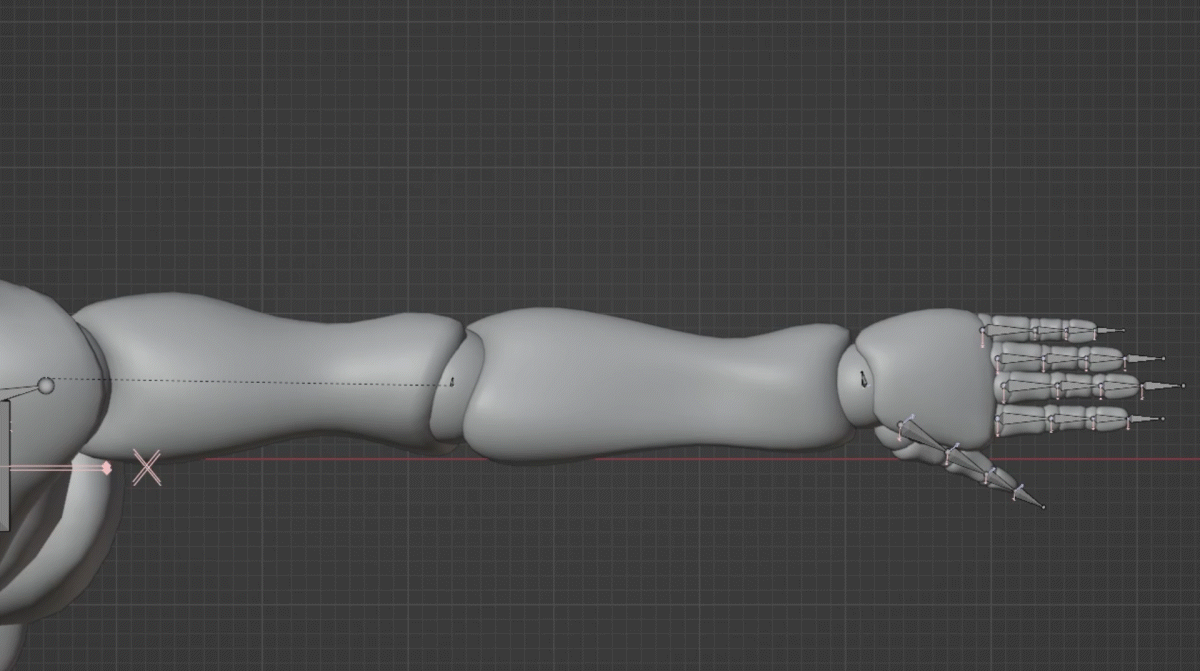Click the elbow bone joint marker

[452, 381]
